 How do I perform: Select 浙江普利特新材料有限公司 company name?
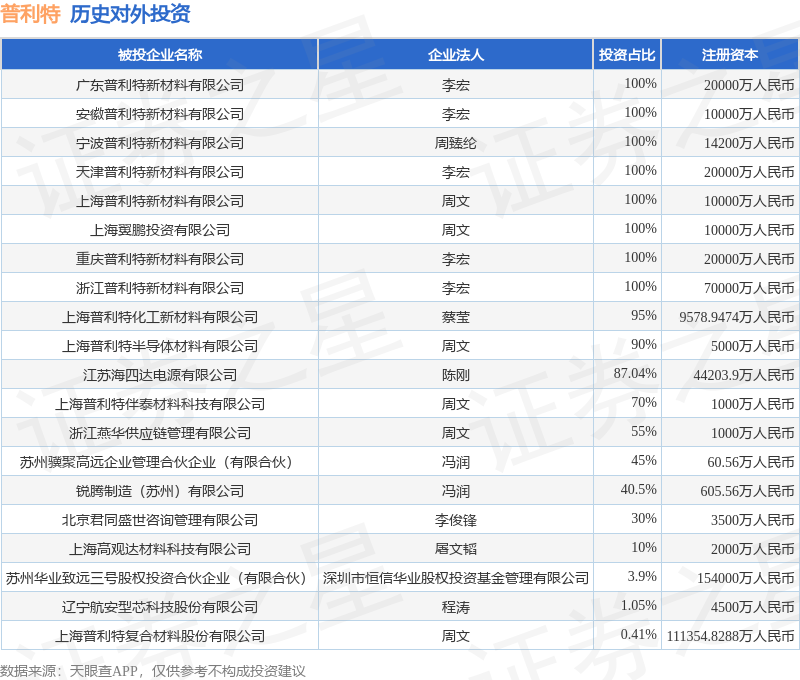click(160, 288)
